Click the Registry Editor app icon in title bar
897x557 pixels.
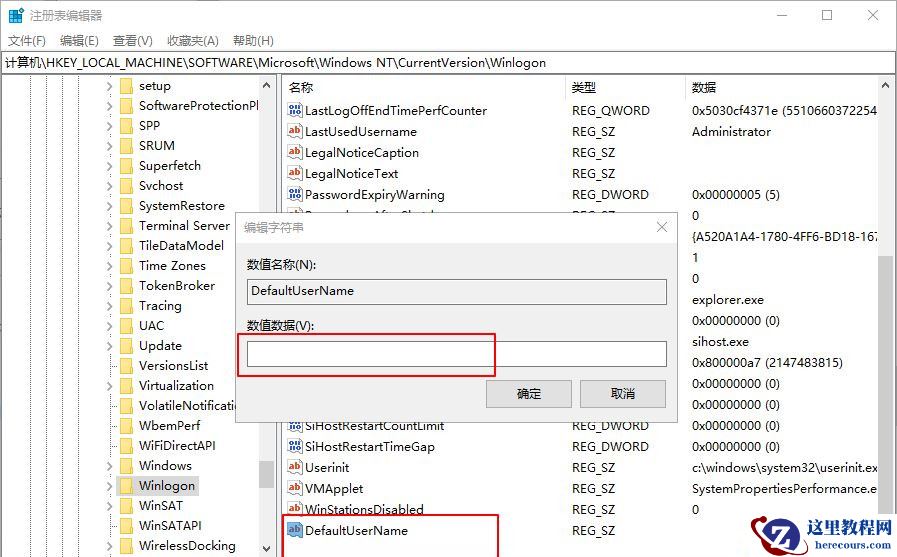(16, 15)
